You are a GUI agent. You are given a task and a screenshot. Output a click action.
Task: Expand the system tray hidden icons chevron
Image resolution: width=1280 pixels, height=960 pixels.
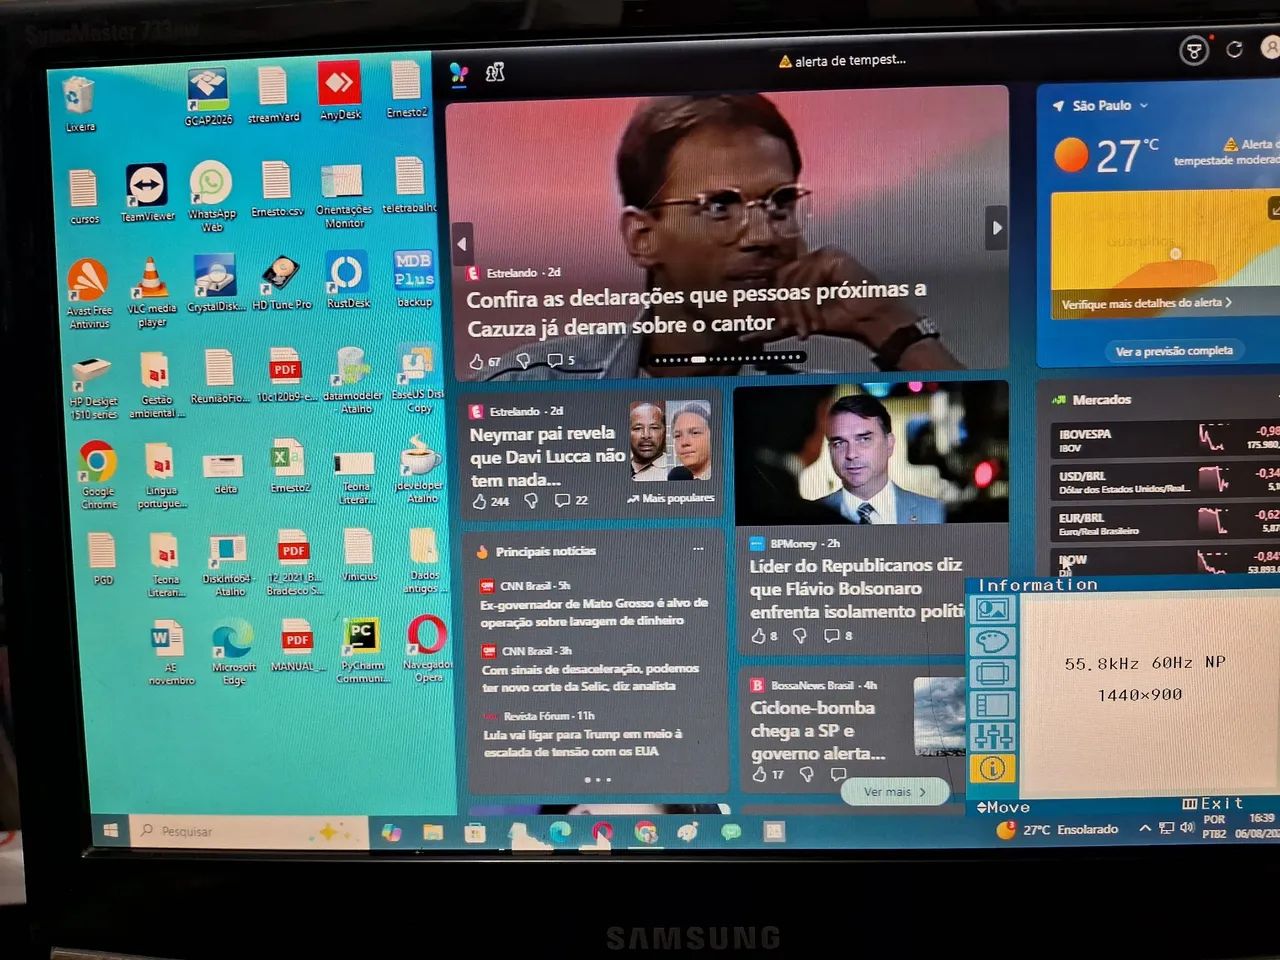[x=1145, y=828]
